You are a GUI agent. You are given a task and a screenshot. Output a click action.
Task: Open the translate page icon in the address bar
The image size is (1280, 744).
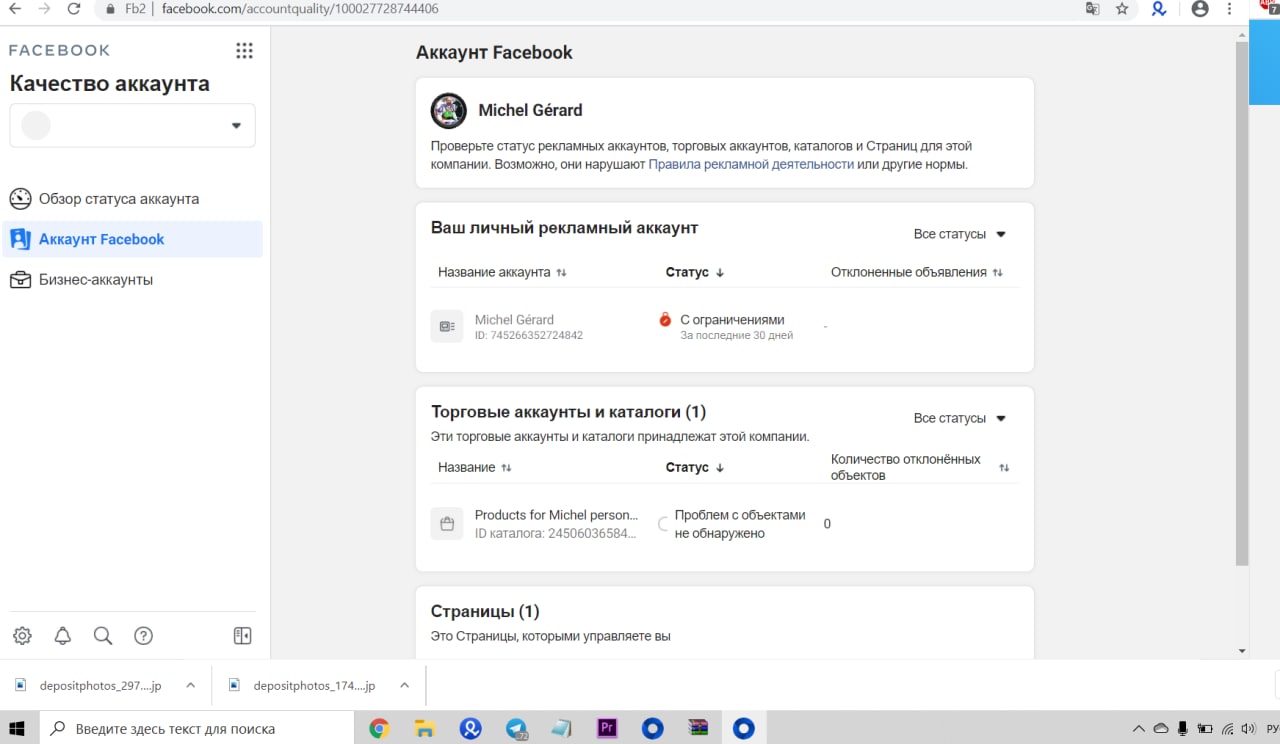[1093, 9]
